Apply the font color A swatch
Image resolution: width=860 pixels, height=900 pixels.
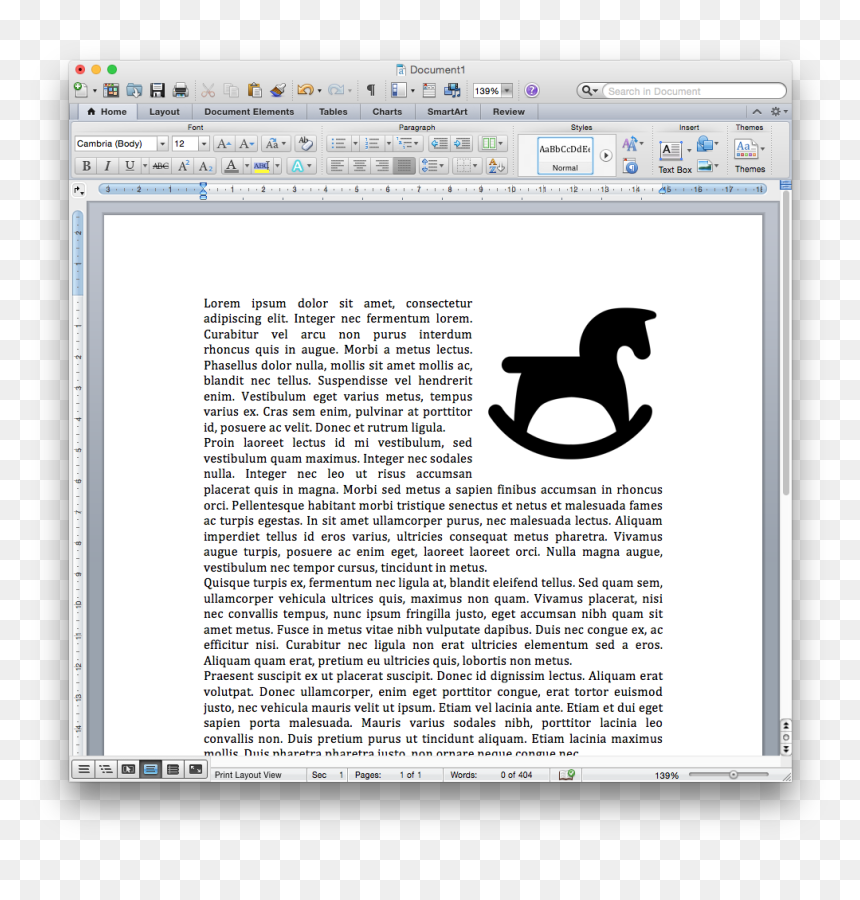click(231, 166)
